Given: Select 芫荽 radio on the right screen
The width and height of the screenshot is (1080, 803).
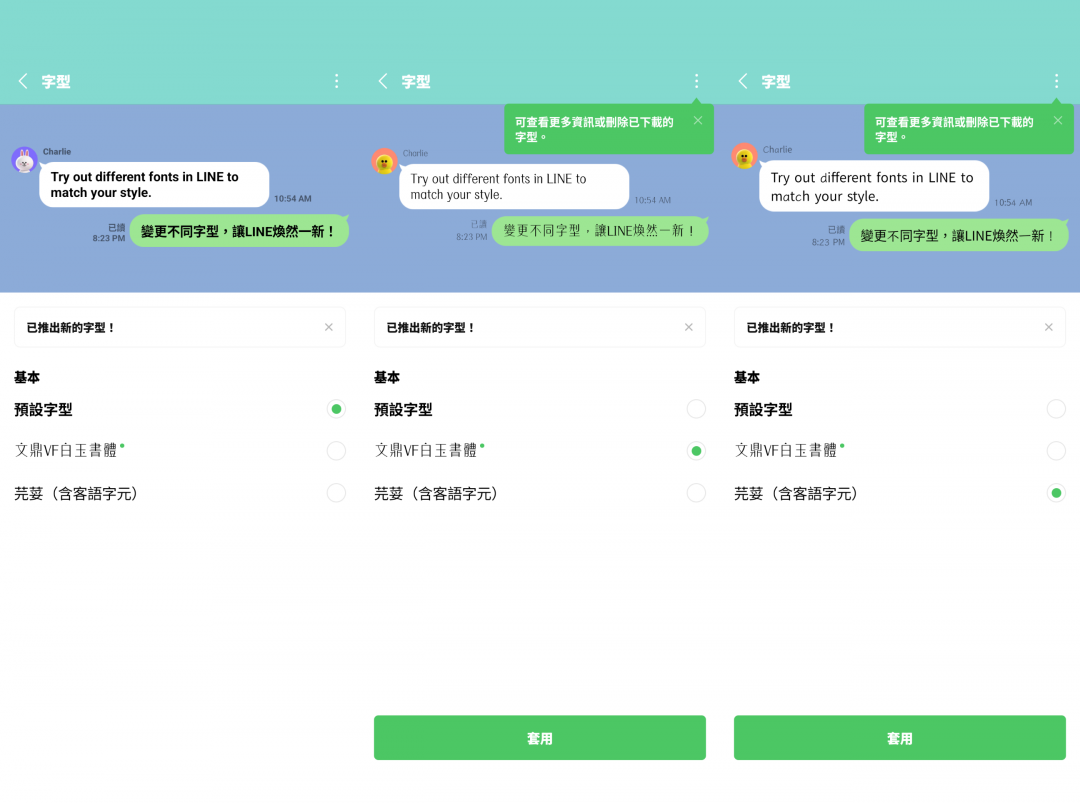Looking at the screenshot, I should coord(1056,493).
